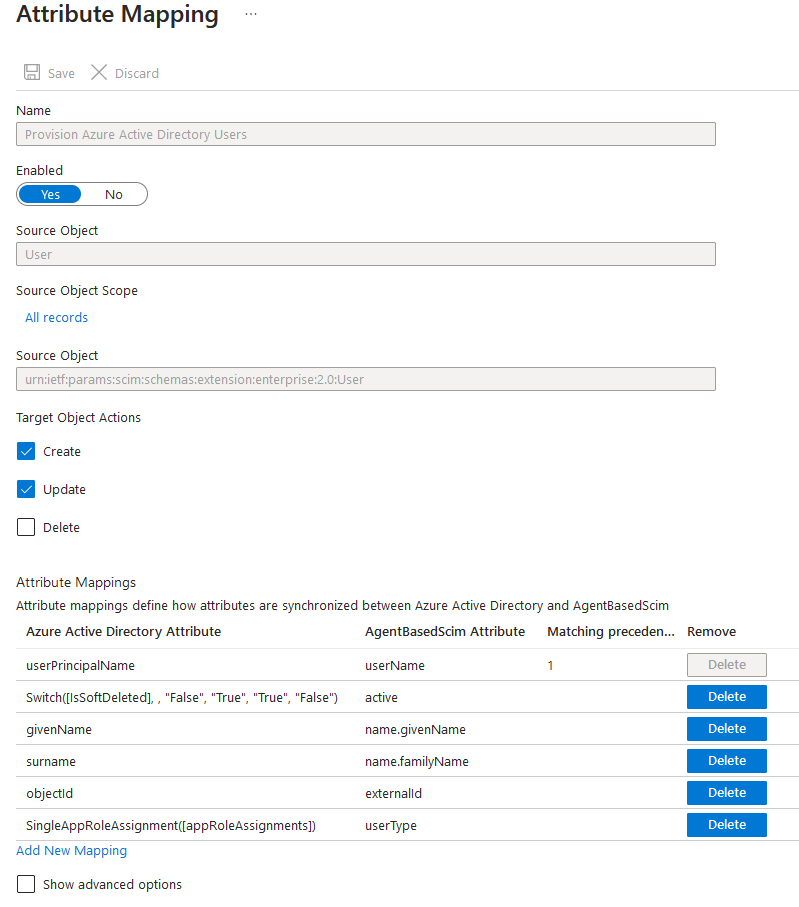Click the Discard X icon

coord(99,72)
